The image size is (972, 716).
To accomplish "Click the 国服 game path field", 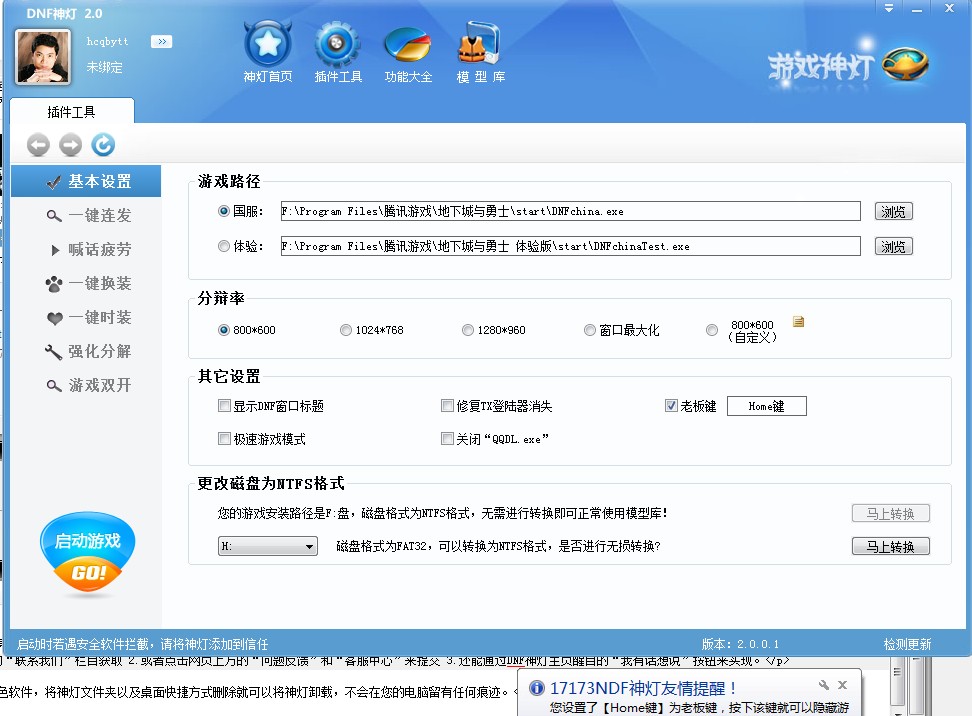I will pyautogui.click(x=570, y=211).
